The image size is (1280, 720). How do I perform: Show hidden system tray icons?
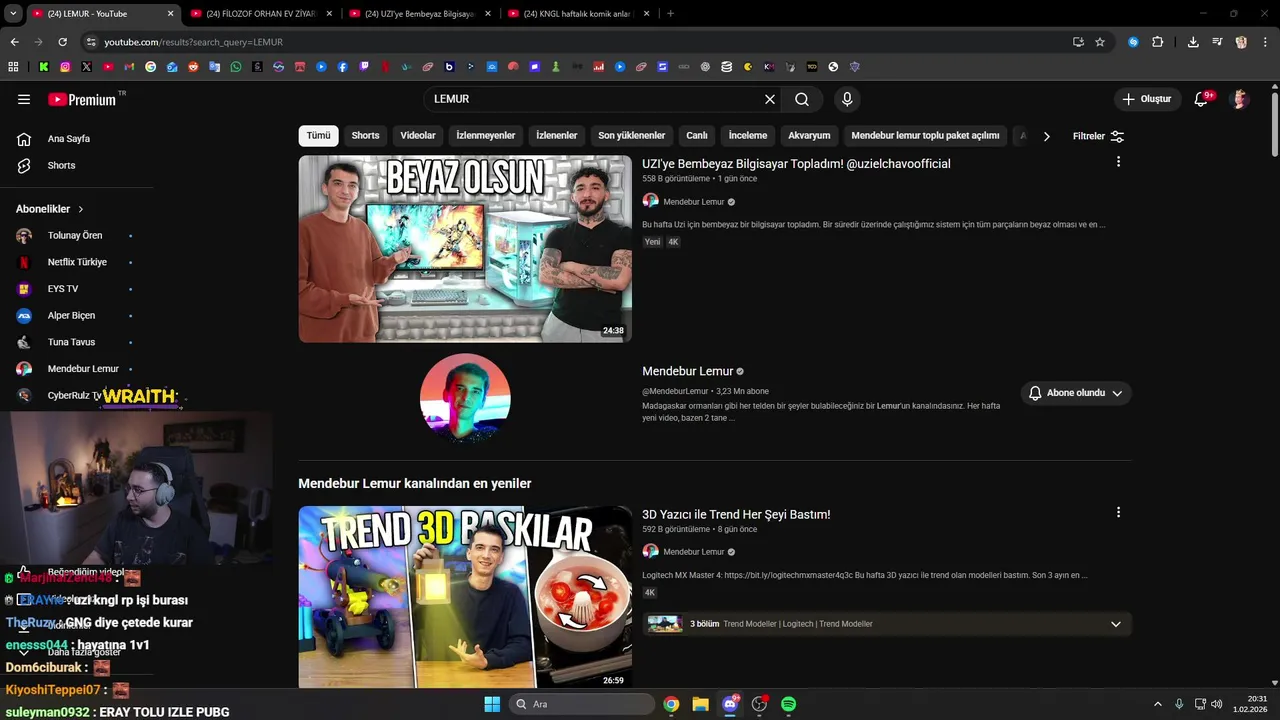[x=1158, y=704]
